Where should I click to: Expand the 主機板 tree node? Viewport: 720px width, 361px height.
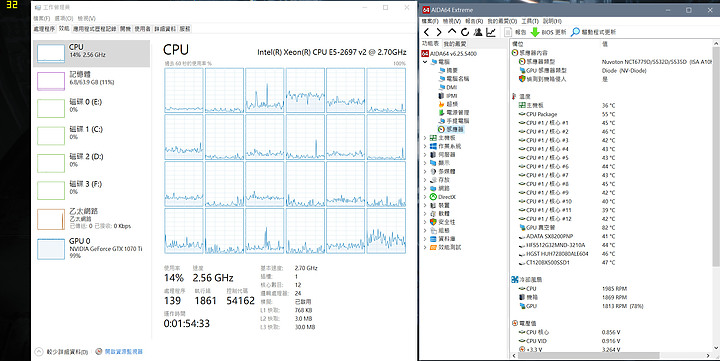point(425,138)
